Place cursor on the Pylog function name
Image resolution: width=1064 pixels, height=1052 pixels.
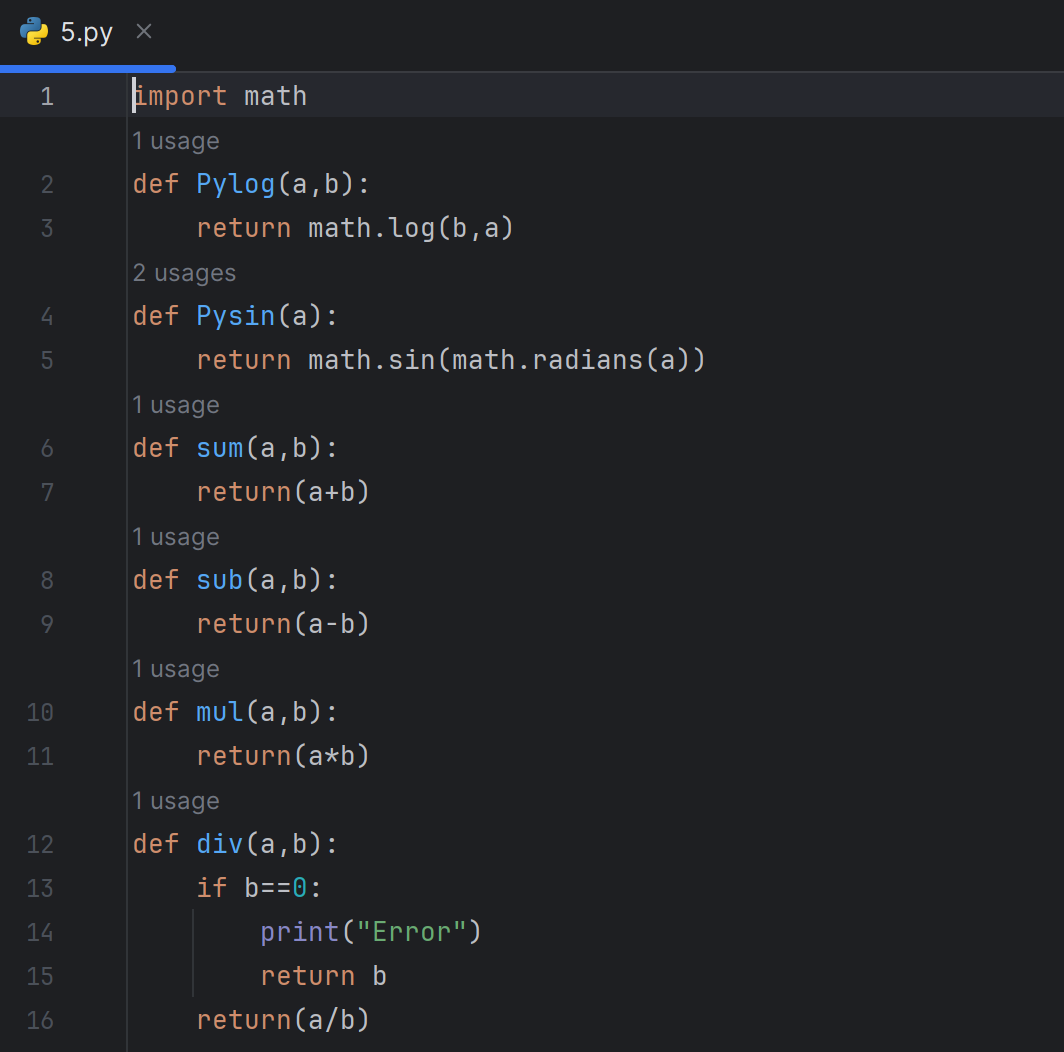click(x=236, y=184)
